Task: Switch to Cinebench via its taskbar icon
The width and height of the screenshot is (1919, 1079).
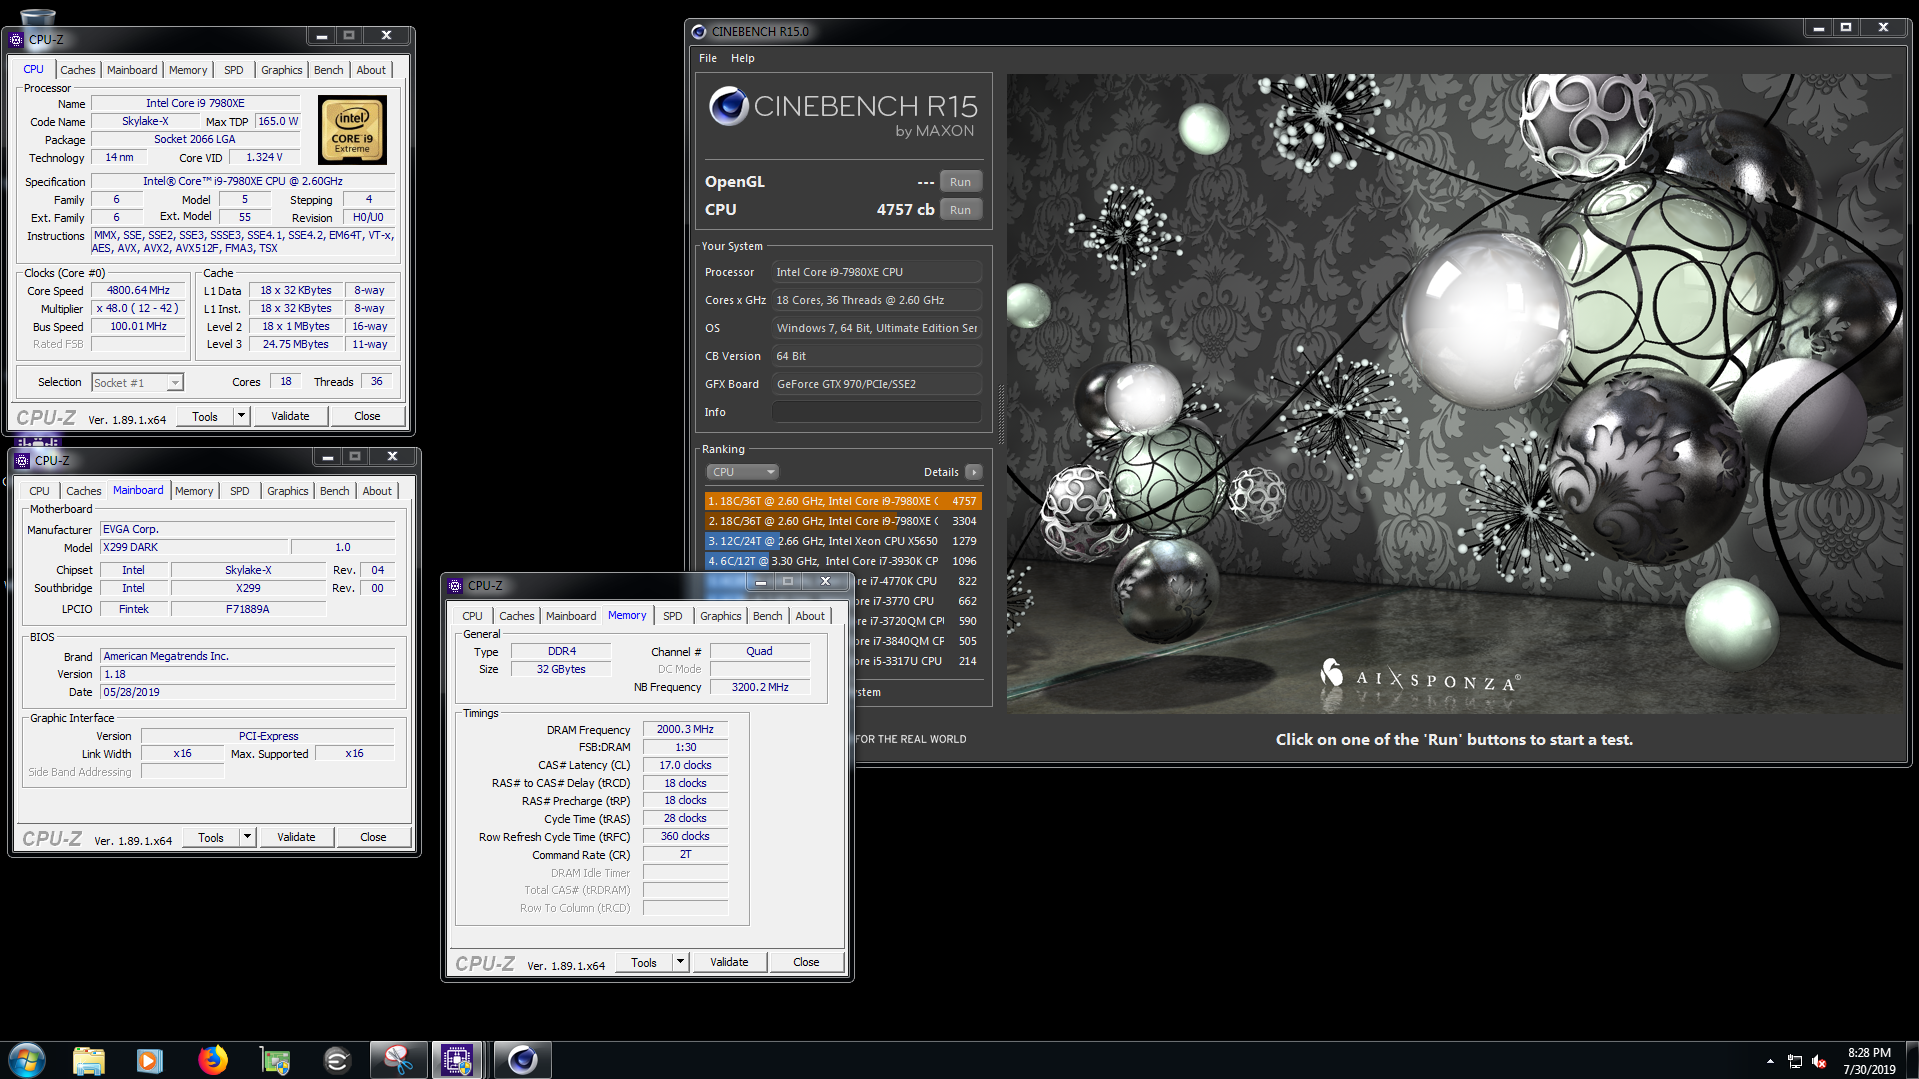Action: [522, 1059]
